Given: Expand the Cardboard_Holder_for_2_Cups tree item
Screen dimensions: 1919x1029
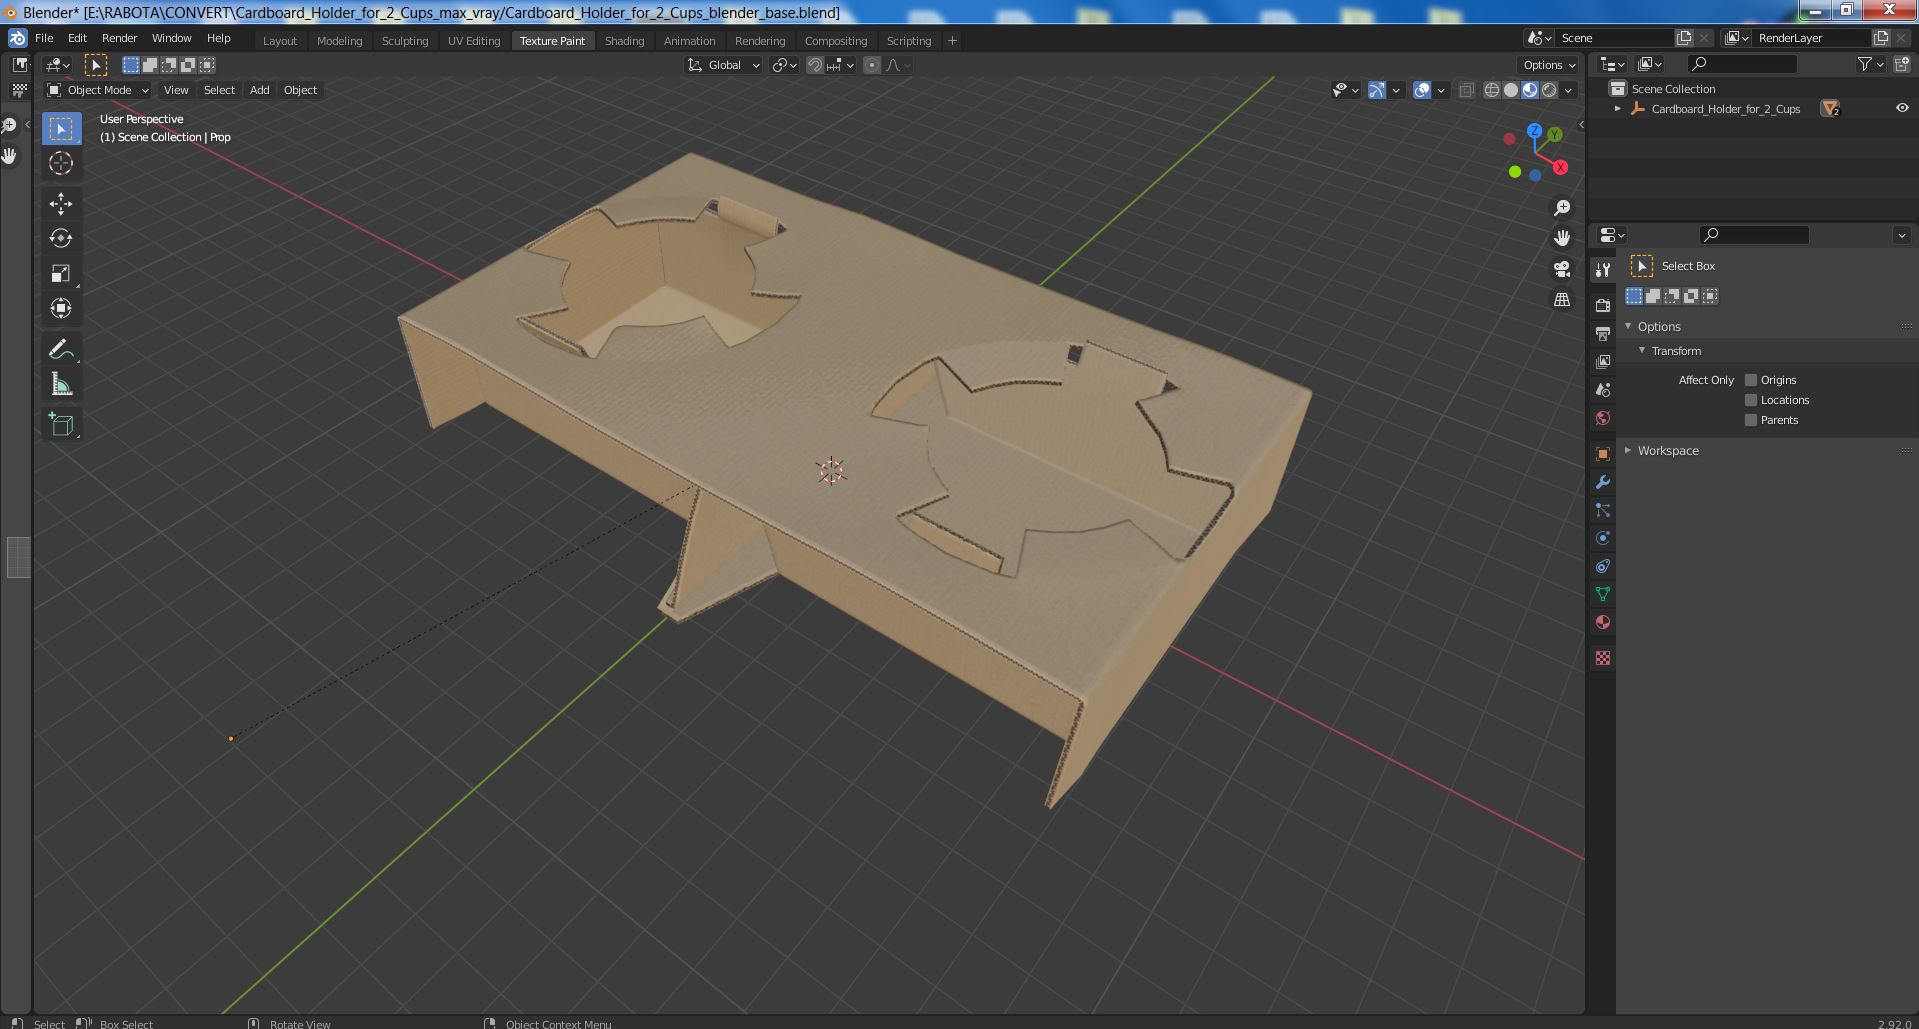Looking at the screenshot, I should 1618,108.
